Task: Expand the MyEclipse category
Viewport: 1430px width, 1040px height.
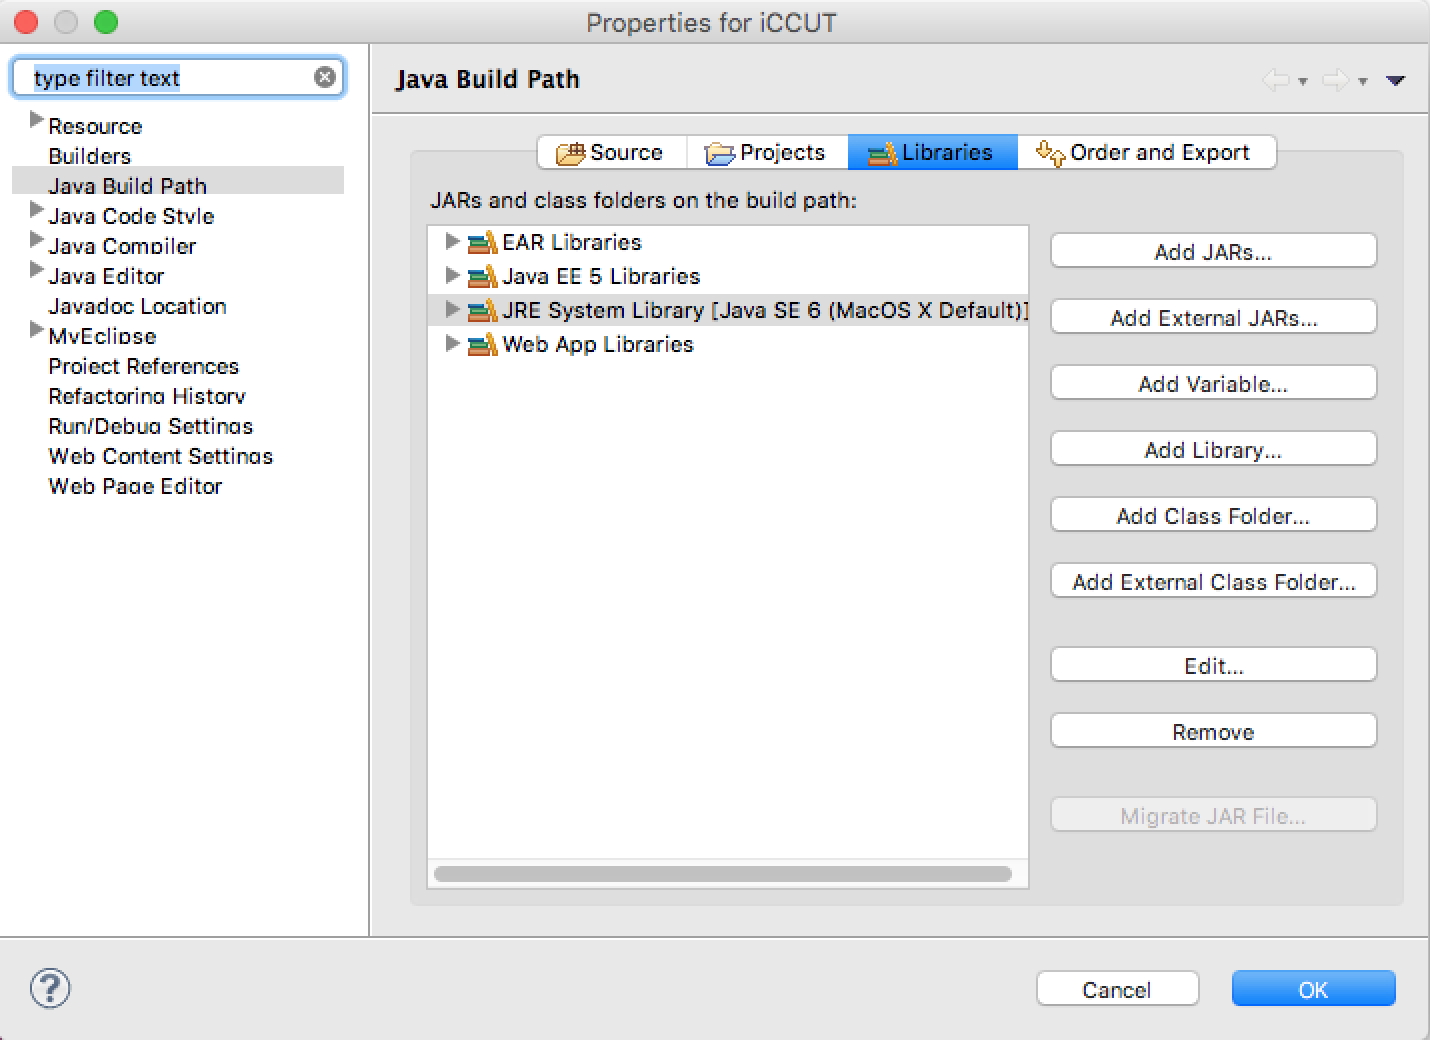Action: tap(37, 330)
